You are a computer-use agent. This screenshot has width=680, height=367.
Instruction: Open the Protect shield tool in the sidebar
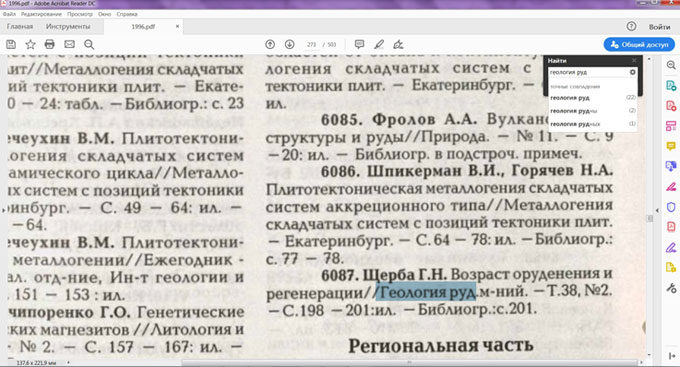[x=671, y=207]
